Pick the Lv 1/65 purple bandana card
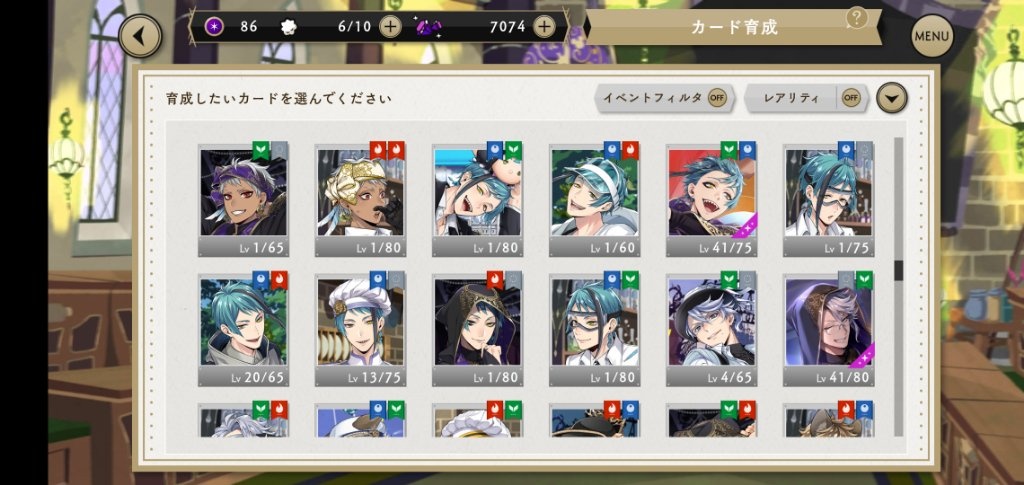Viewport: 1024px width, 485px height. 243,199
